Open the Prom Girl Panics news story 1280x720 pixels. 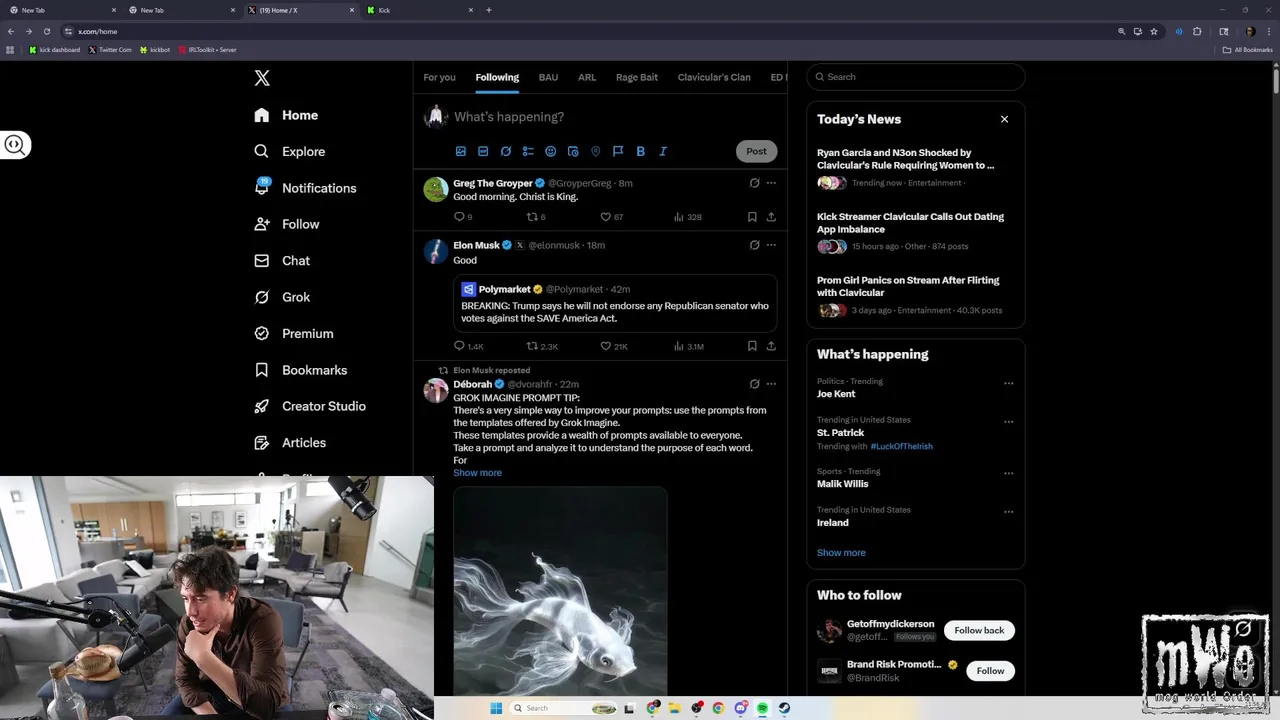pyautogui.click(x=915, y=296)
